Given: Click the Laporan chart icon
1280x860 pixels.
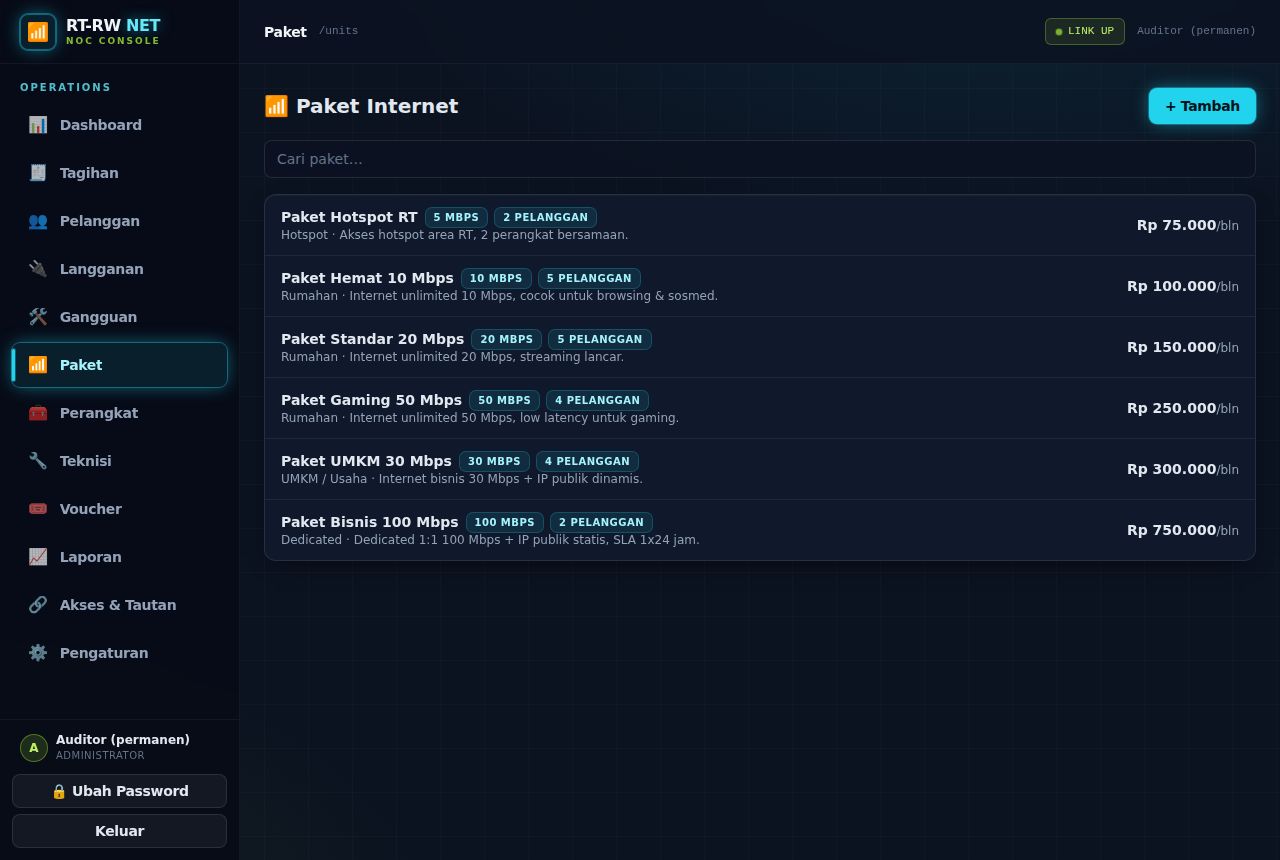Looking at the screenshot, I should click(38, 557).
